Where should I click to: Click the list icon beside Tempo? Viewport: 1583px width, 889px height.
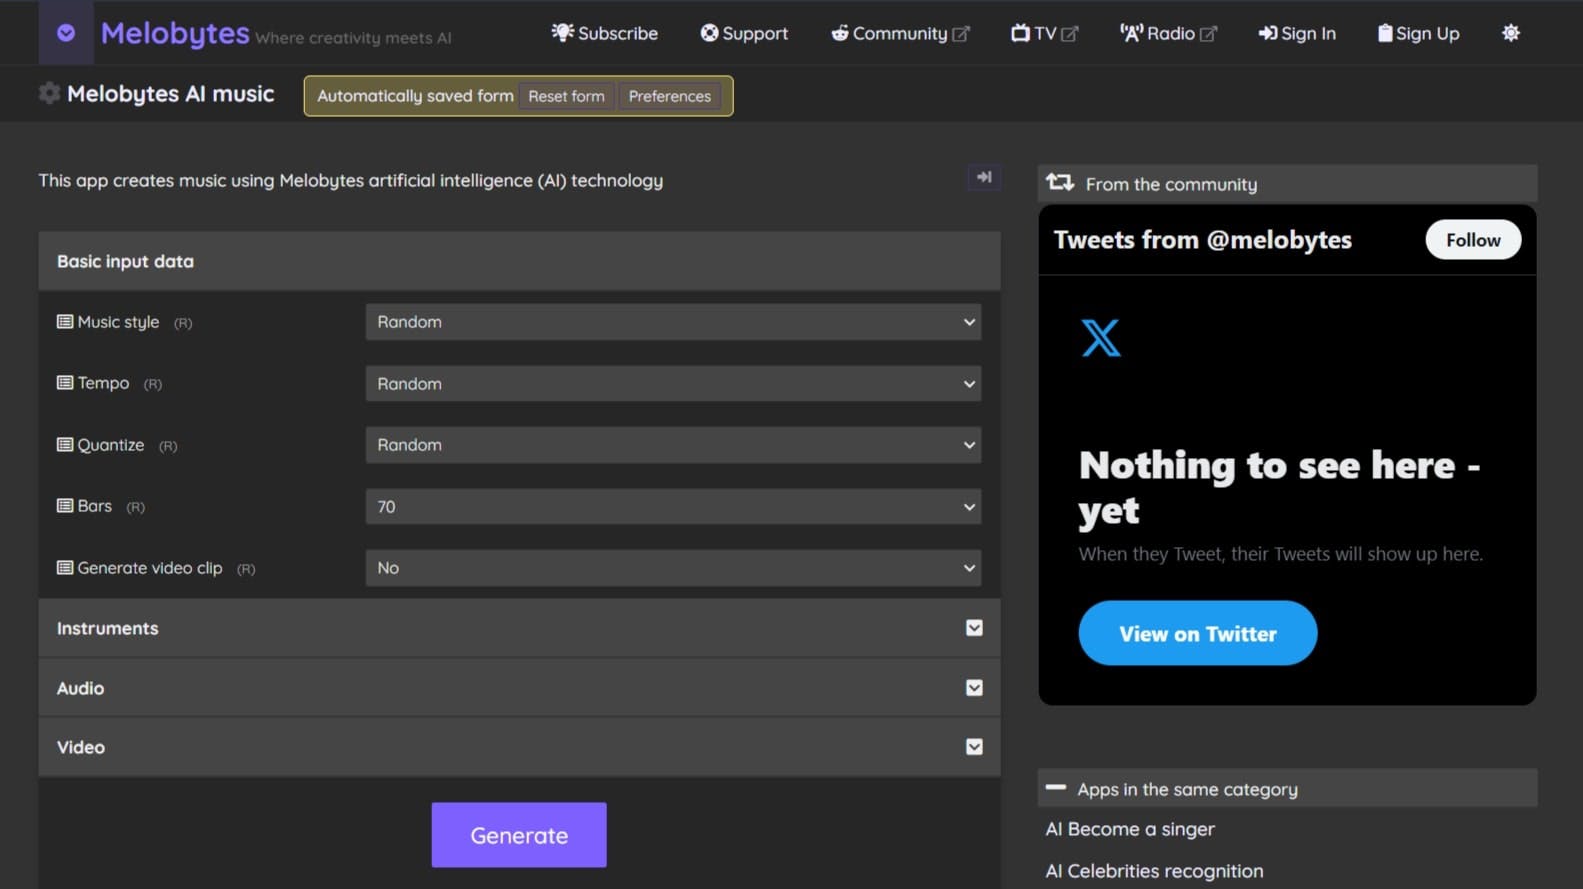coord(65,383)
